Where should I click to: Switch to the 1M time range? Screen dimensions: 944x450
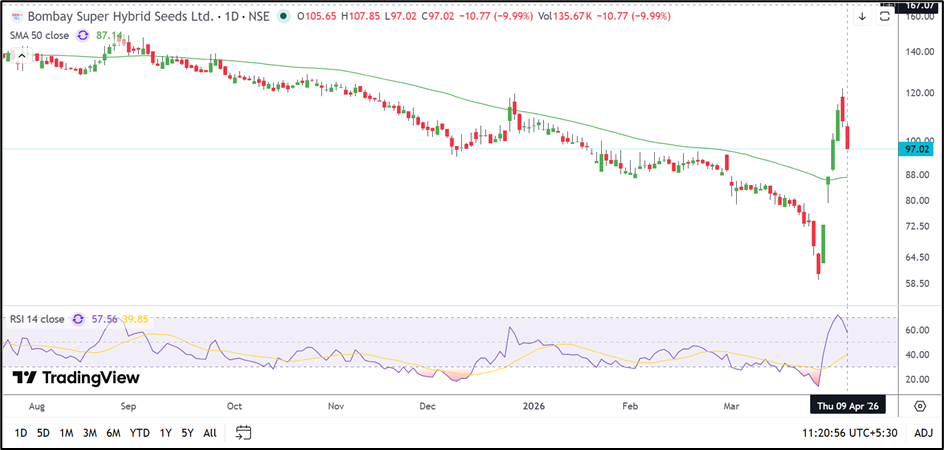click(66, 432)
